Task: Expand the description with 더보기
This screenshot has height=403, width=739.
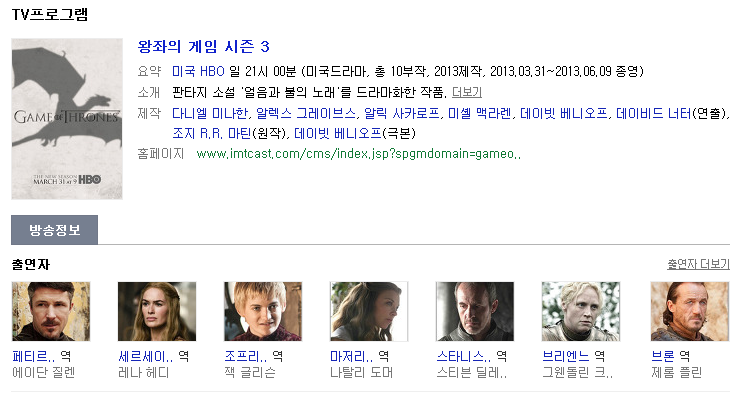Action: pos(467,92)
